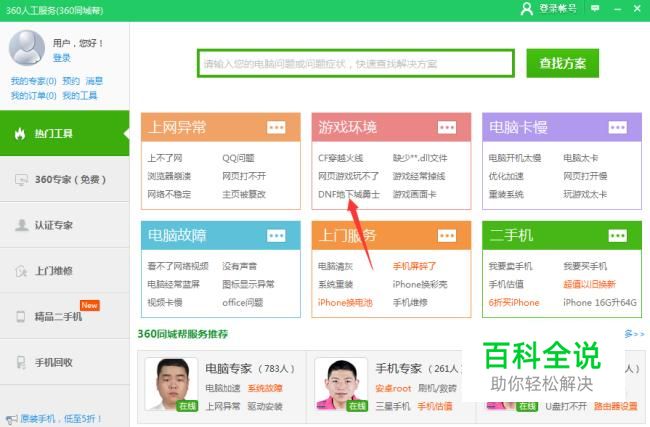Viewport: 650px width, 427px height.
Task: Open more options in 二手机 card
Action: (x=618, y=236)
